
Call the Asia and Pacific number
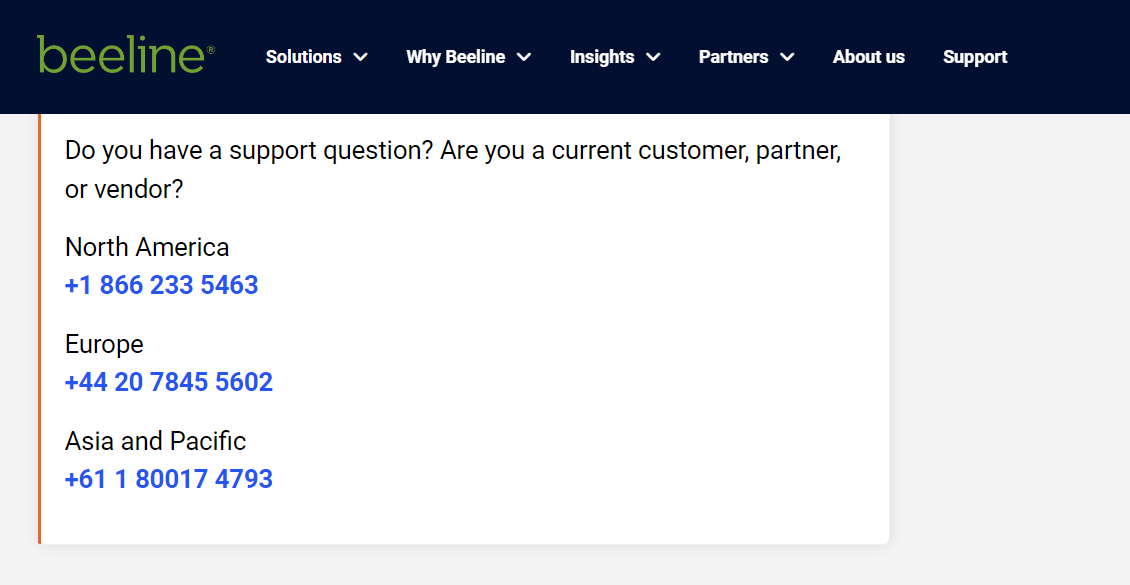coord(168,479)
